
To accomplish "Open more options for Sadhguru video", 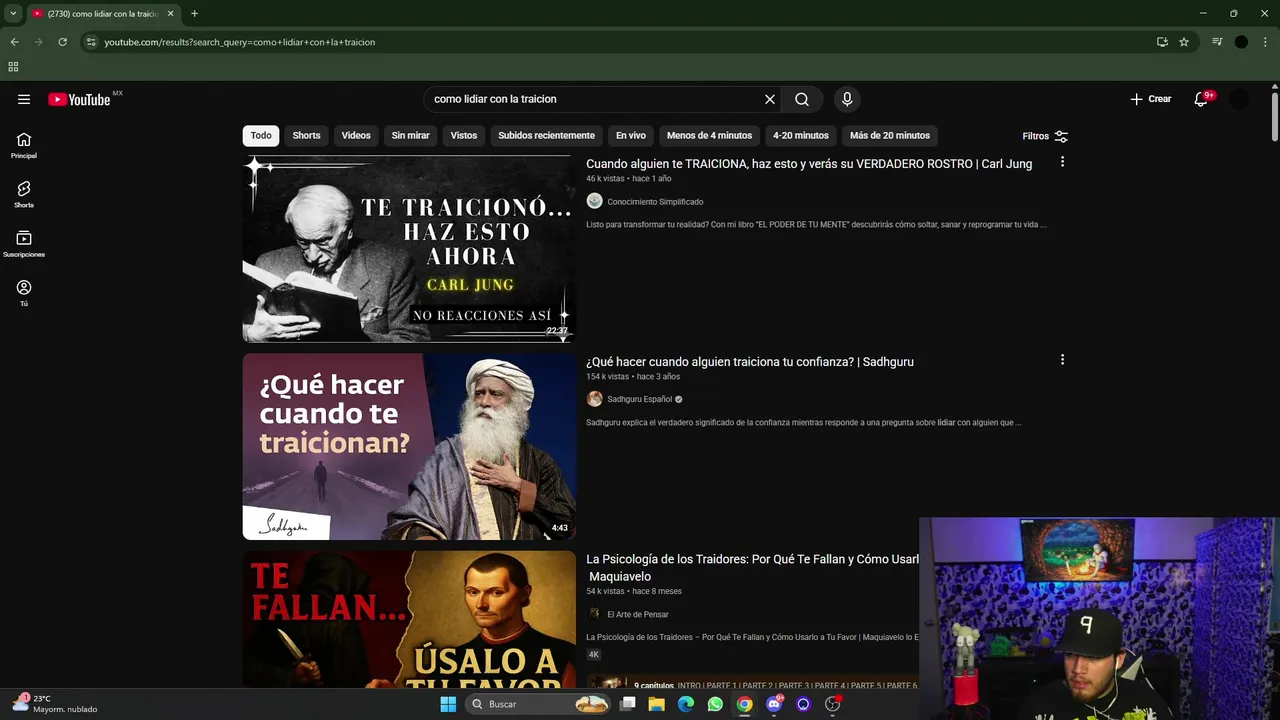I will 1062,360.
